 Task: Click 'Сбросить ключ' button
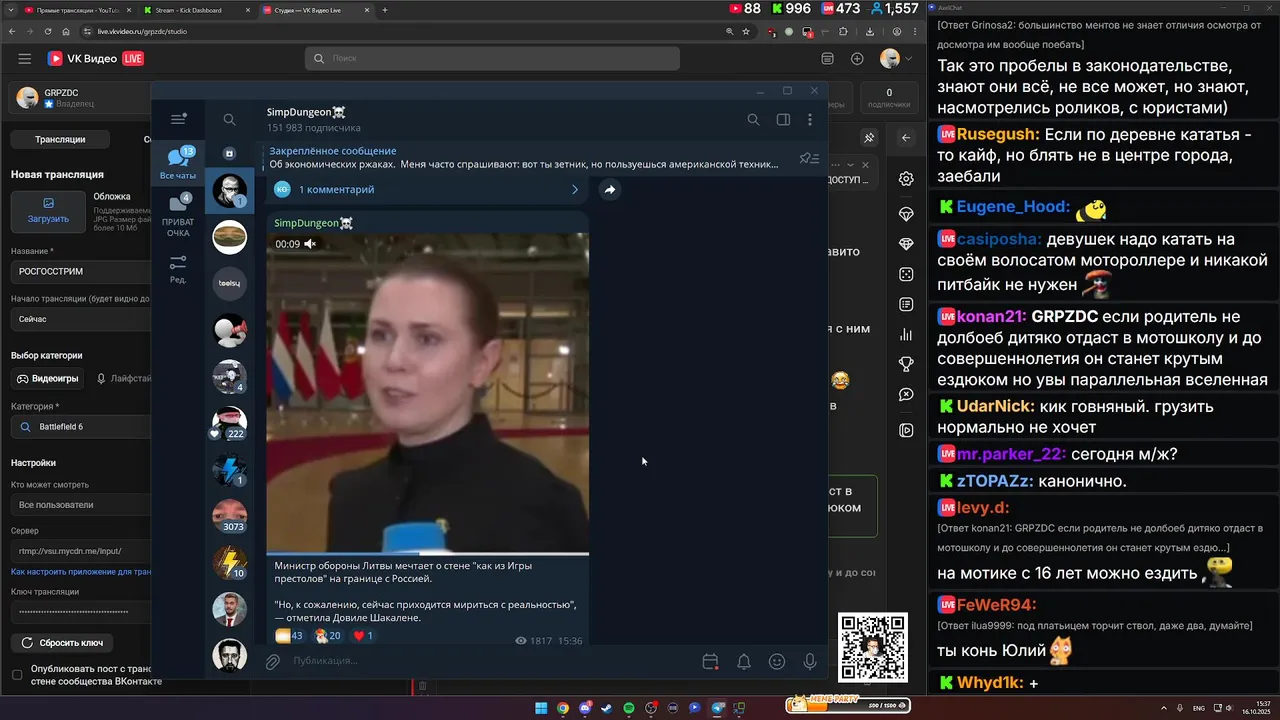(62, 643)
